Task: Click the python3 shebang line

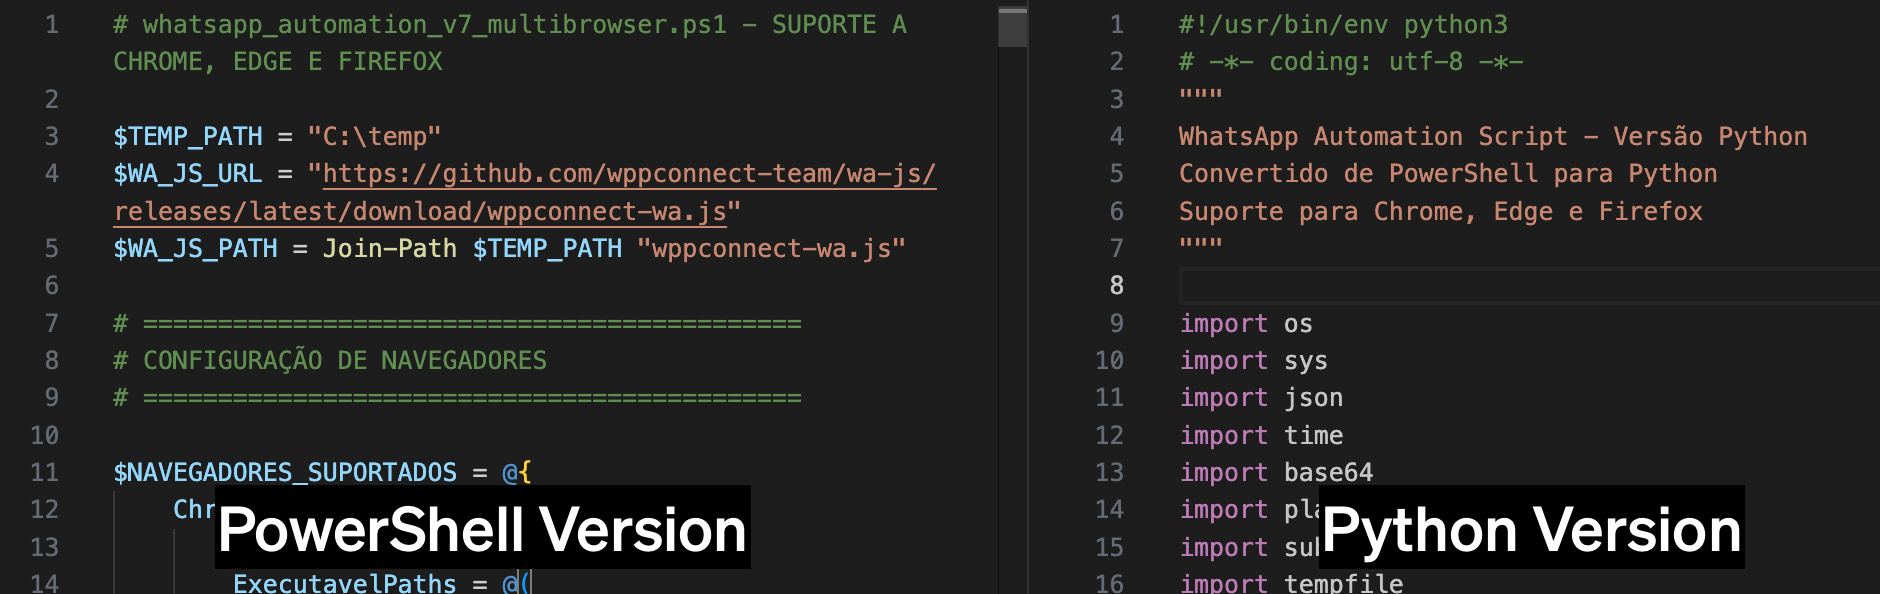Action: [1342, 25]
